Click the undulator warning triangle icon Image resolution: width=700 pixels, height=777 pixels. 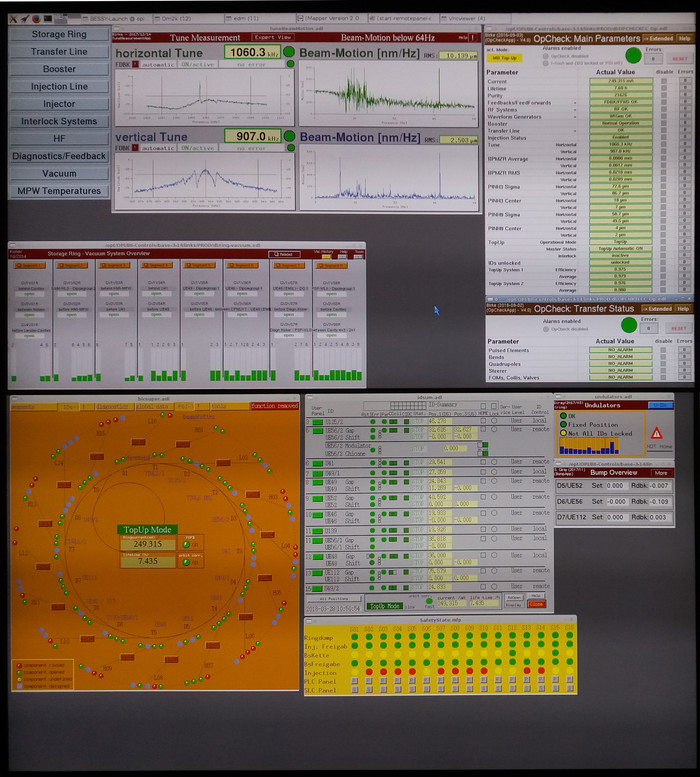click(655, 432)
